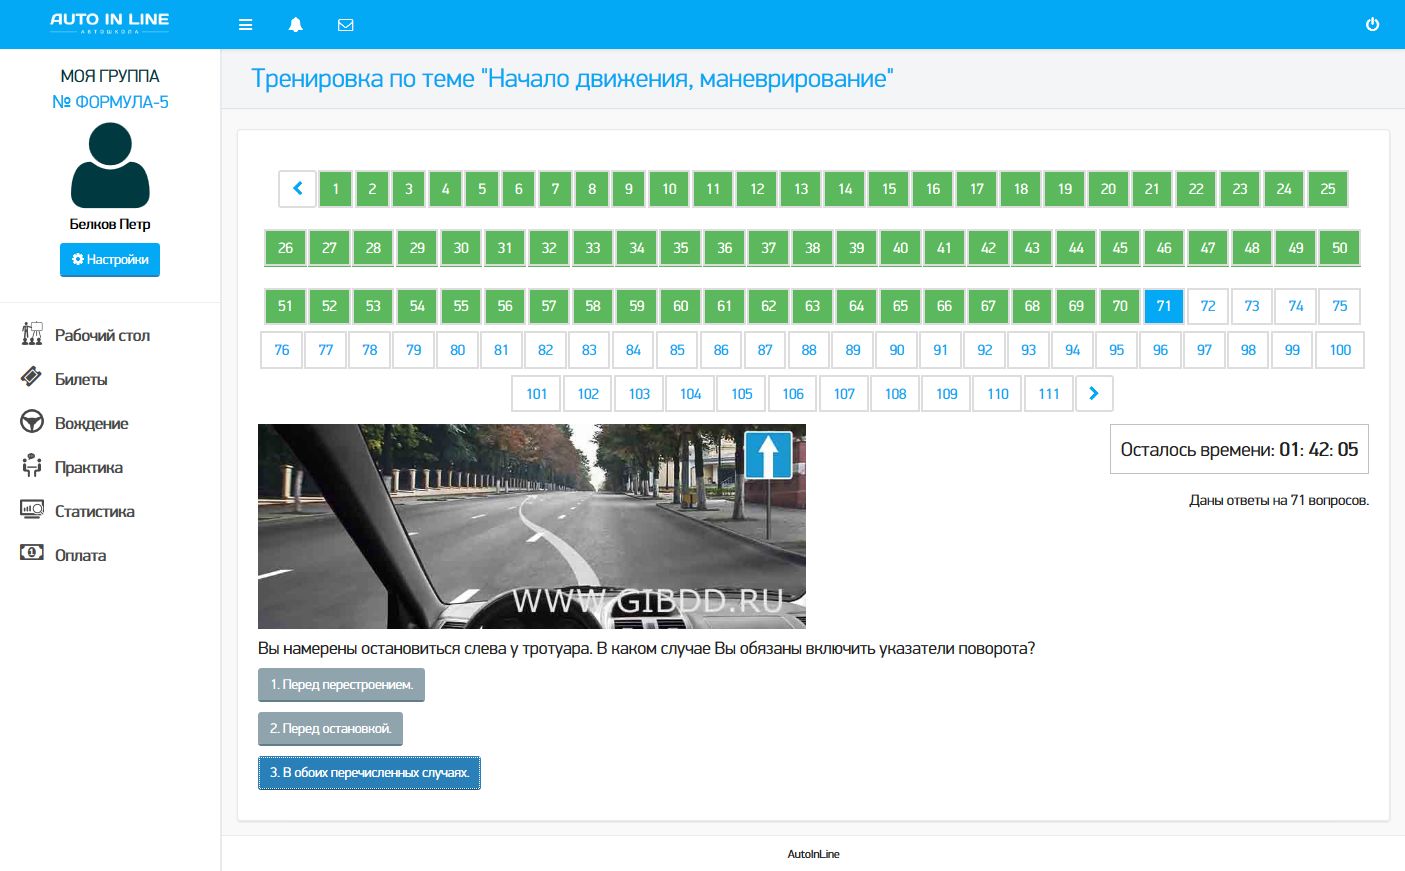Jump to question 25
The image size is (1405, 871).
[x=1328, y=188]
